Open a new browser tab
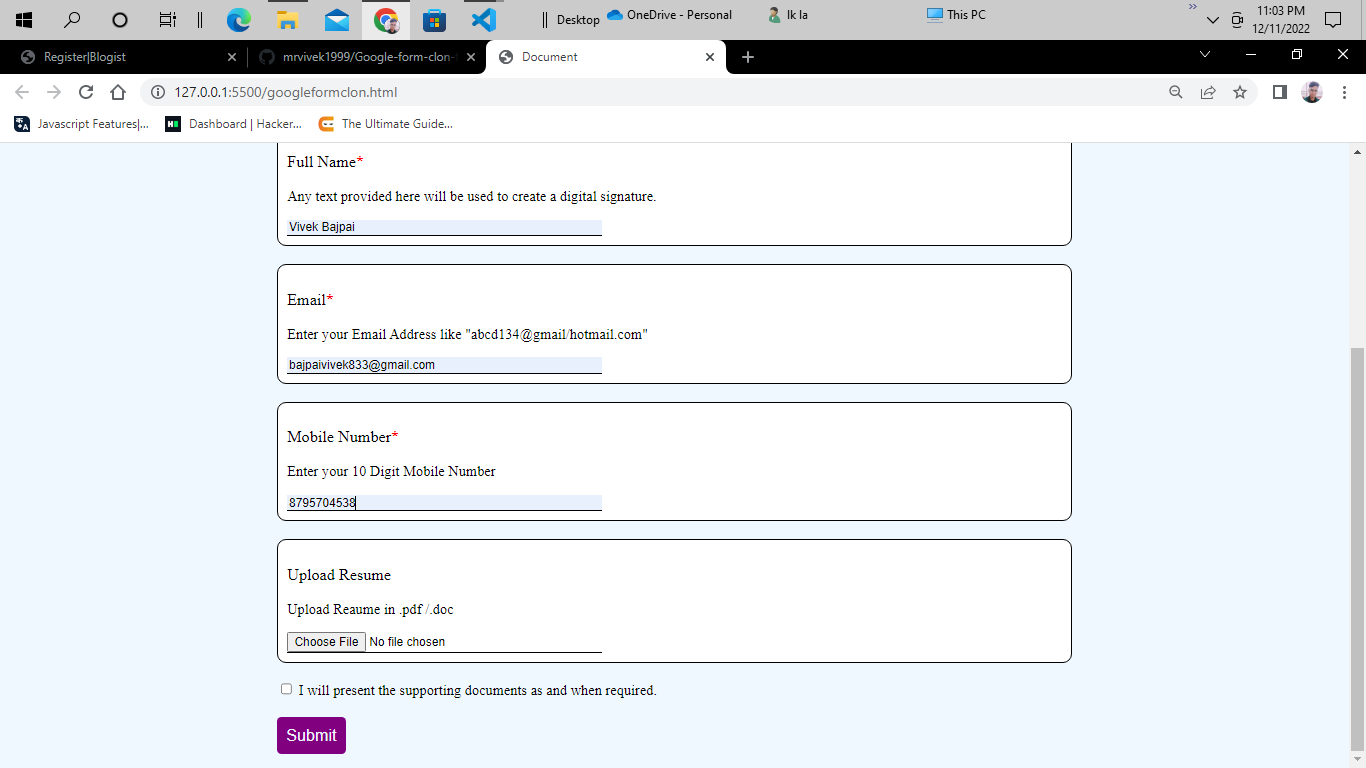 [x=747, y=57]
